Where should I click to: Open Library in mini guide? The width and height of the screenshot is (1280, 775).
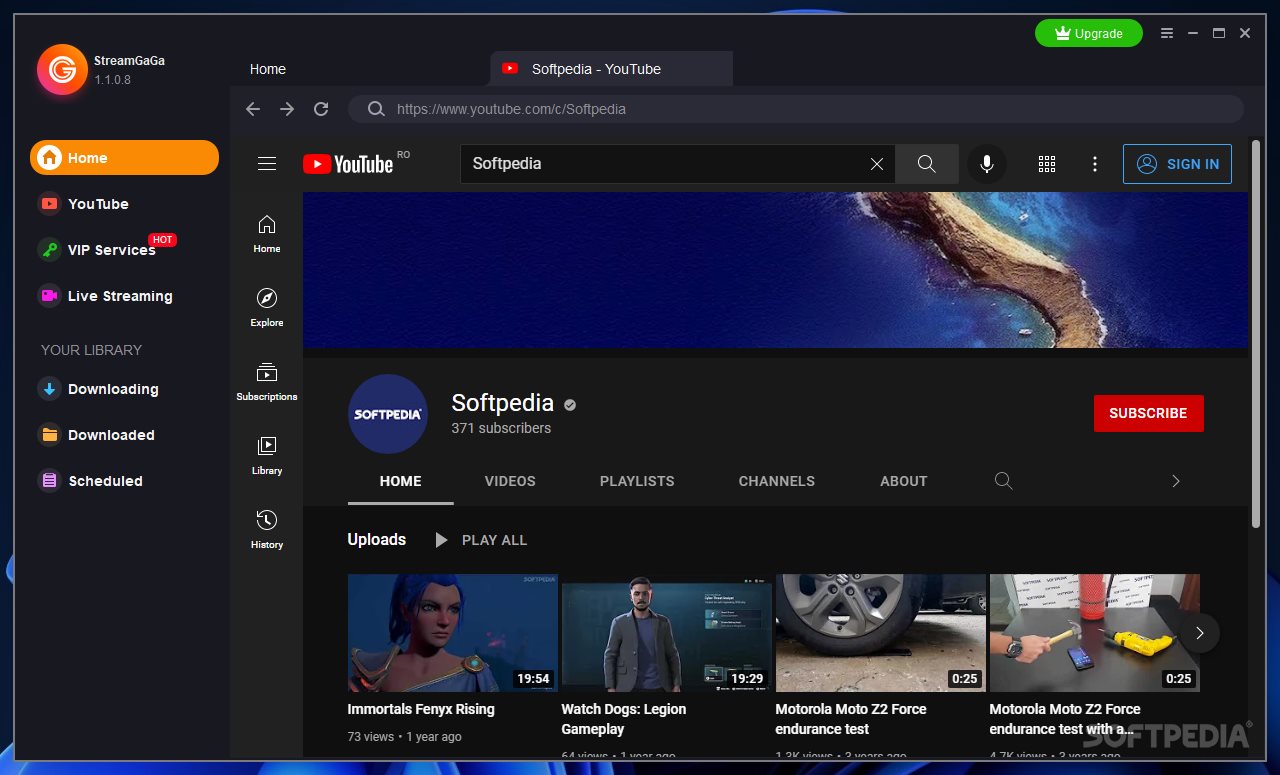[x=267, y=456]
